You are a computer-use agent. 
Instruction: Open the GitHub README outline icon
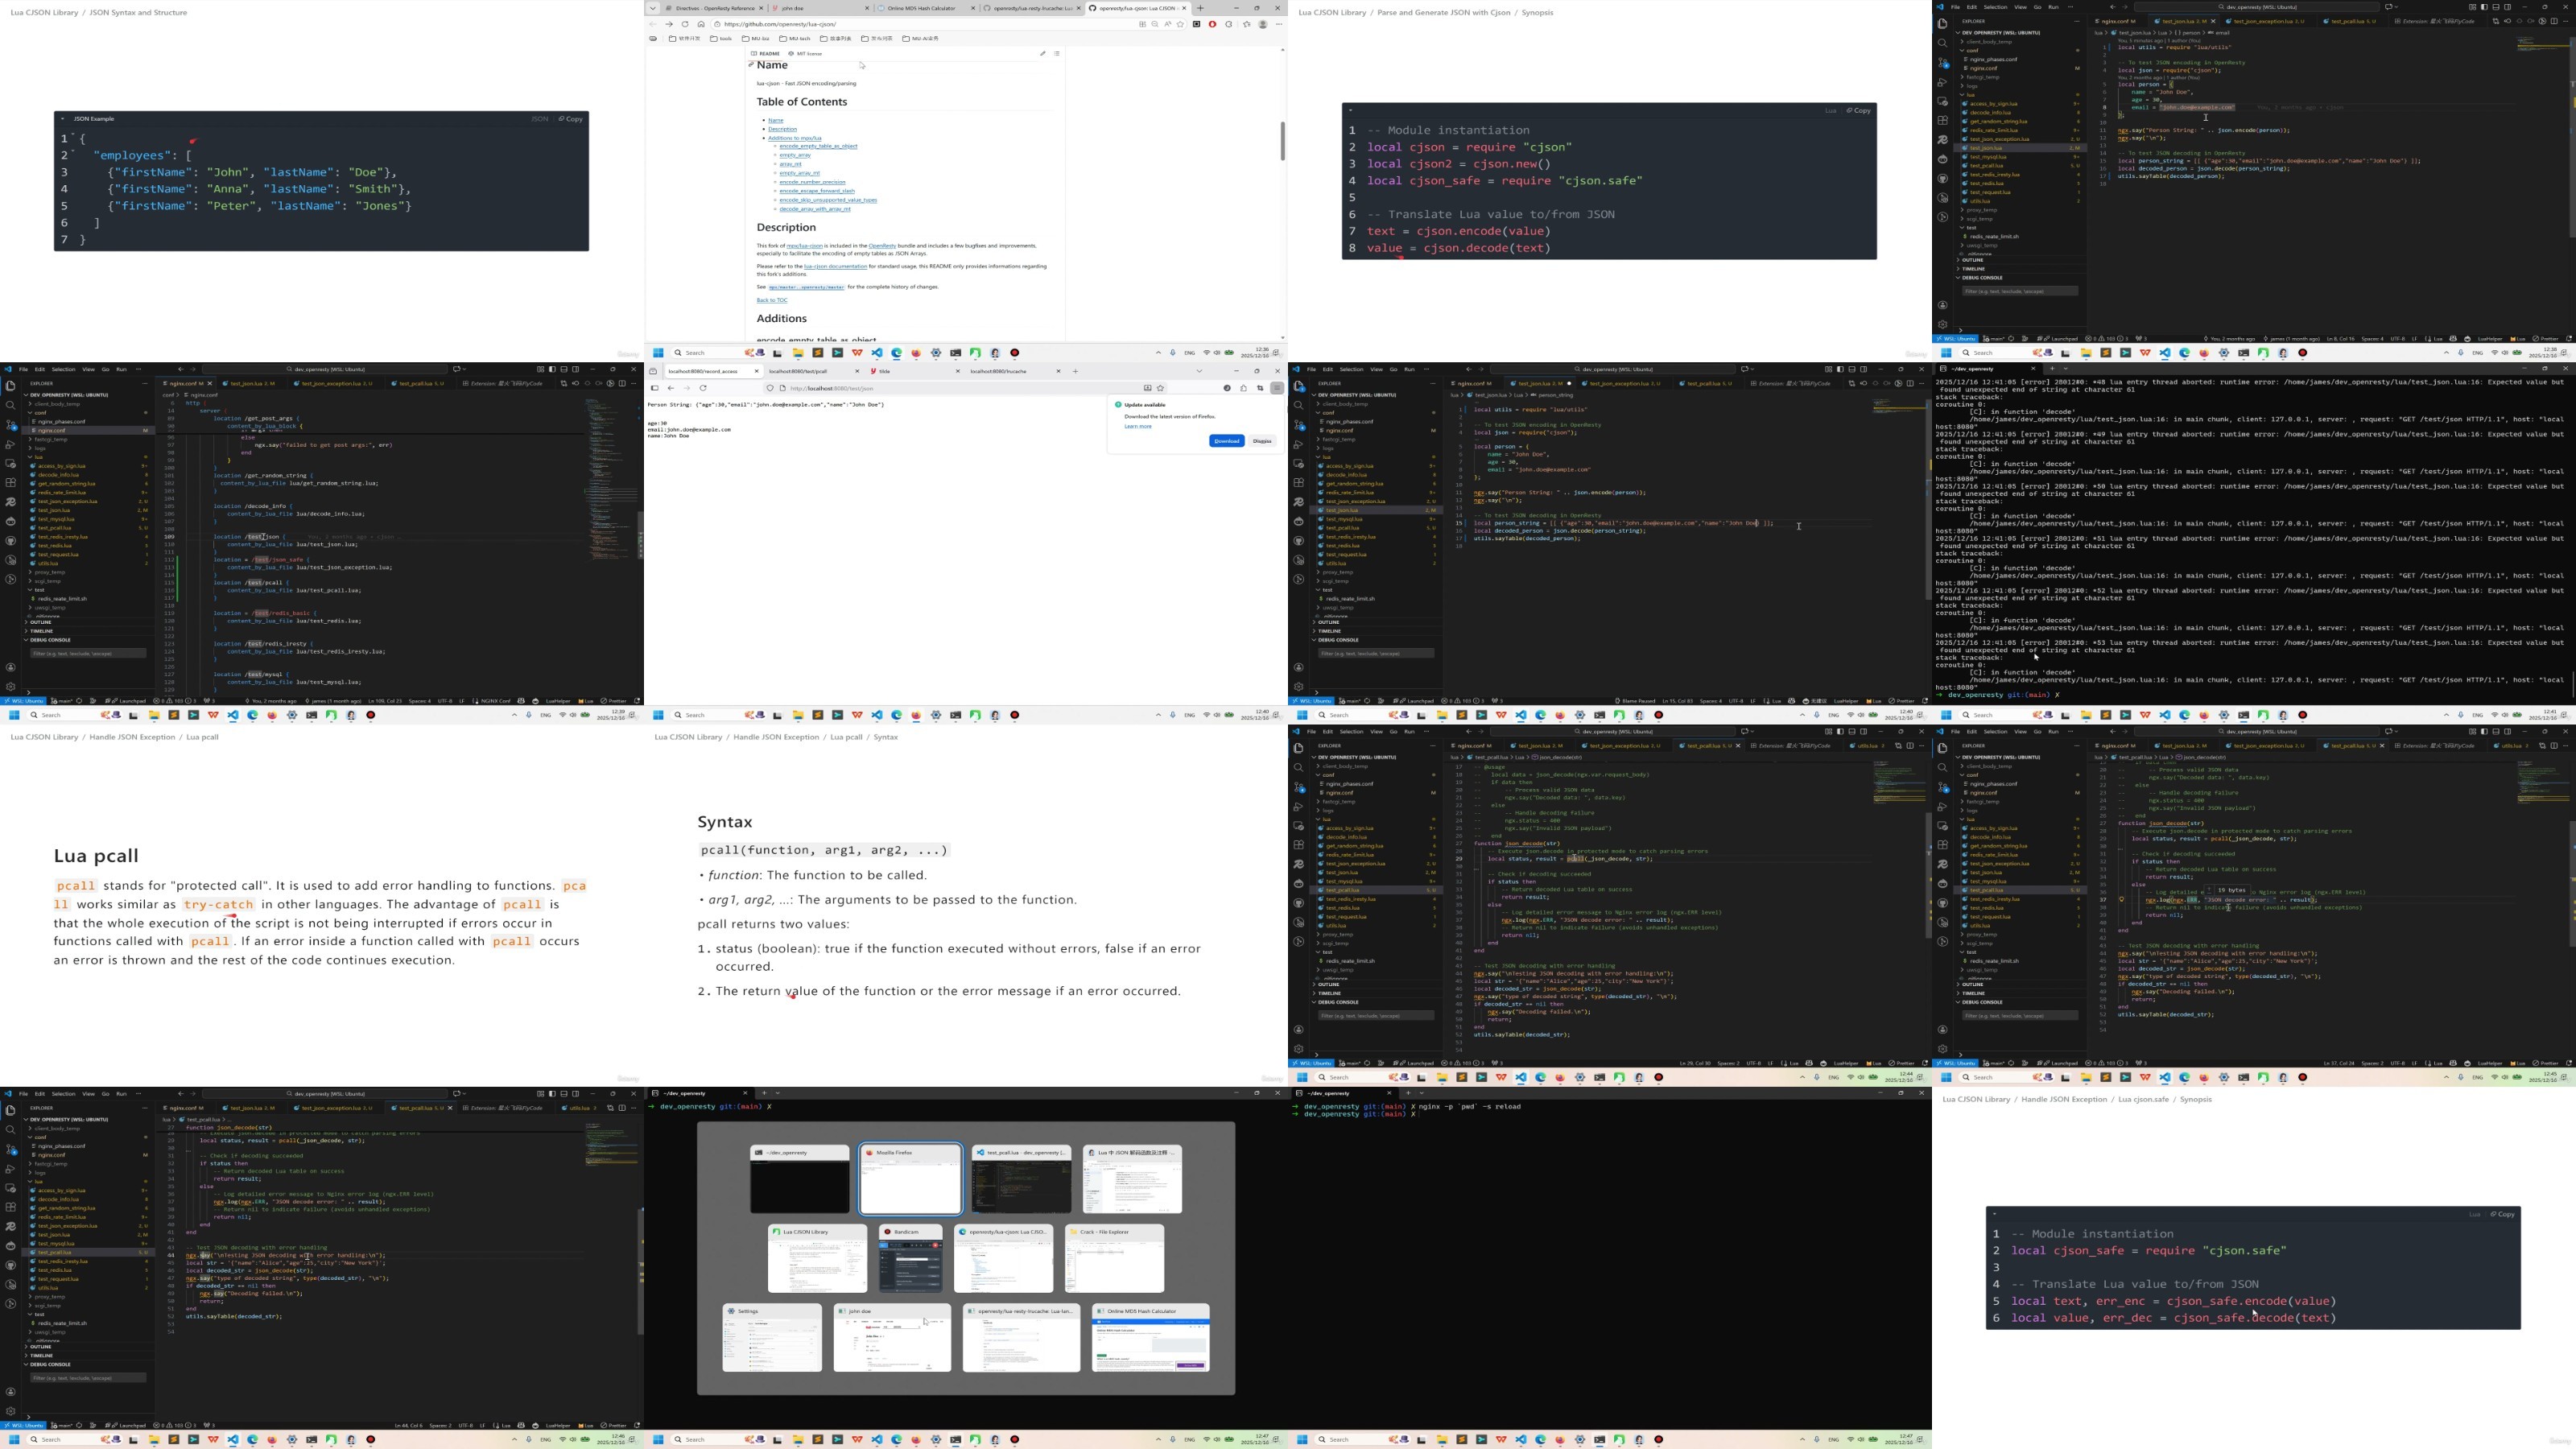(x=1056, y=54)
